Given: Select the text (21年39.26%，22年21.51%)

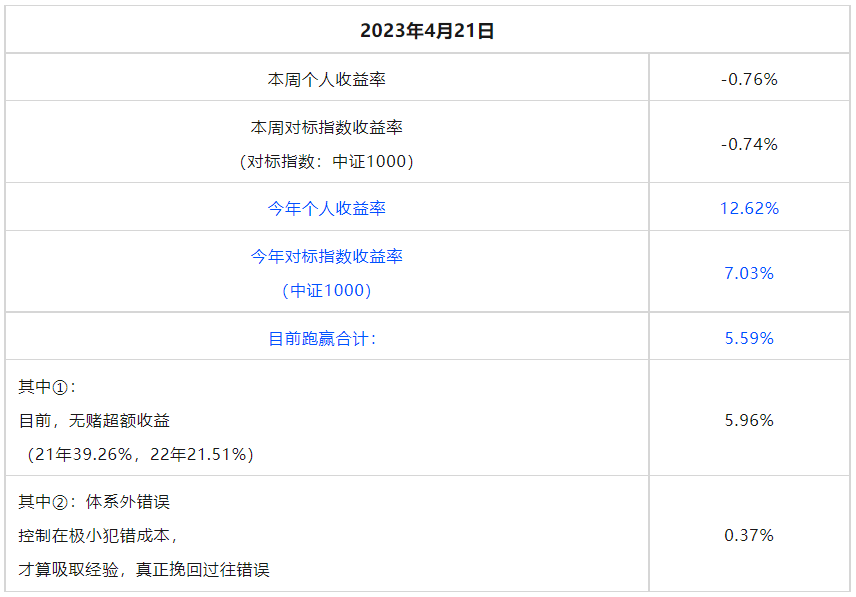Looking at the screenshot, I should (140, 455).
